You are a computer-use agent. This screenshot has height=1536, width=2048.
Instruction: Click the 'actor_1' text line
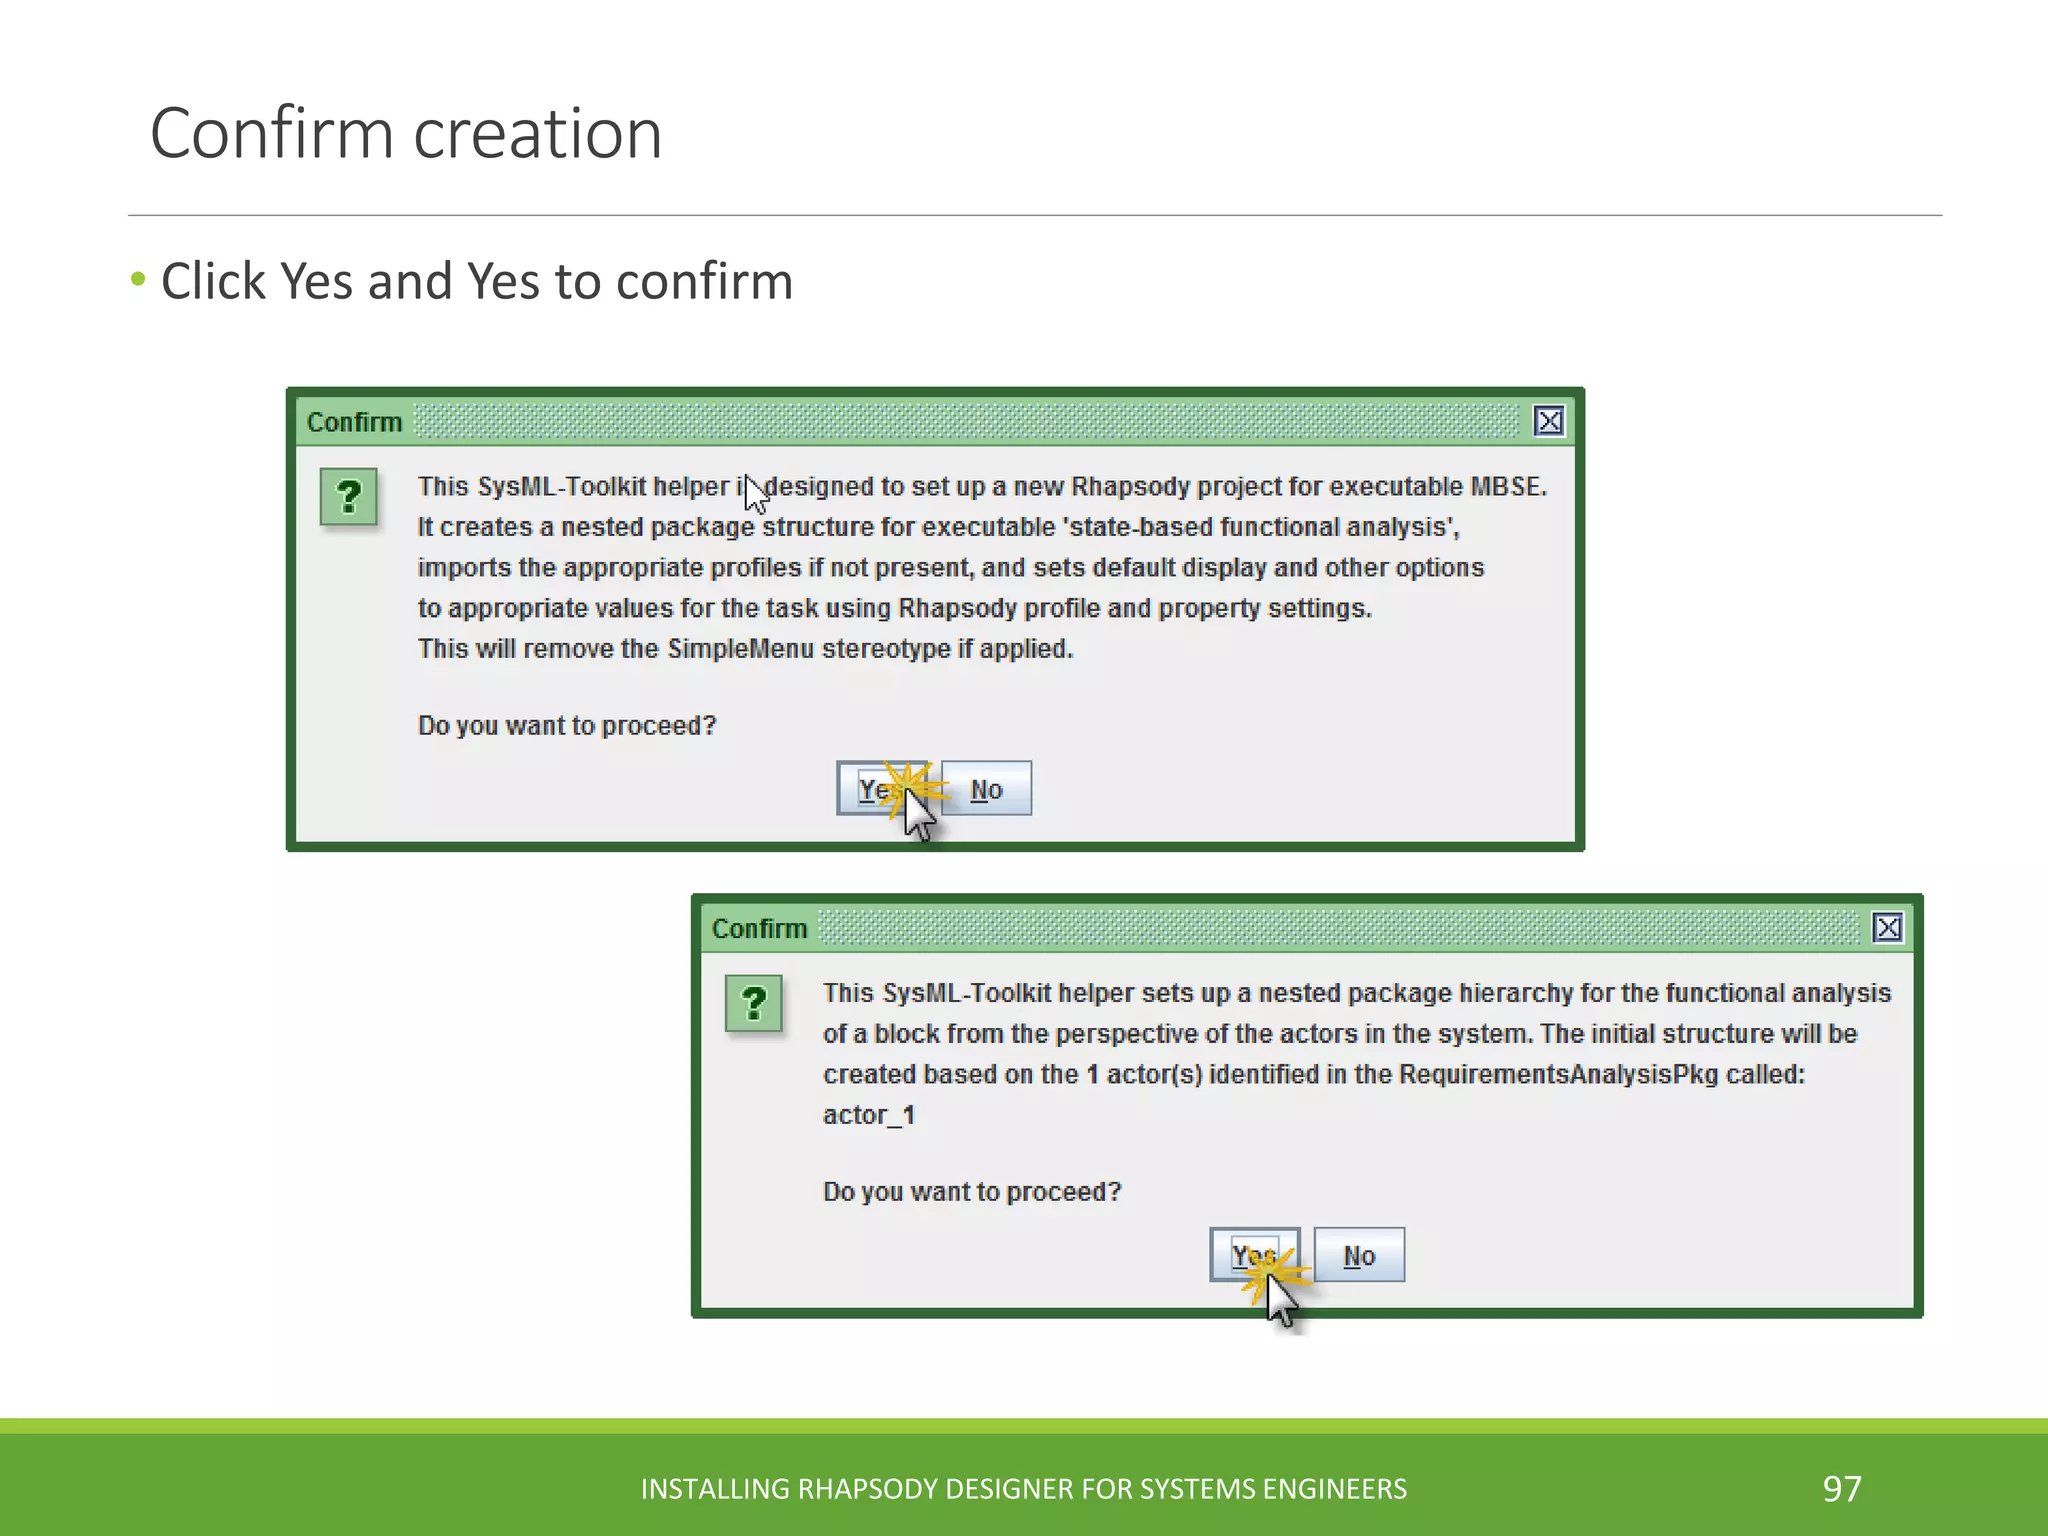[868, 1114]
